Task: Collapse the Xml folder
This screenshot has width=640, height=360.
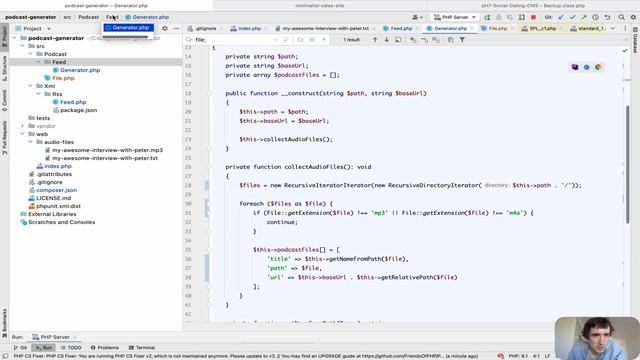Action: coord(31,86)
